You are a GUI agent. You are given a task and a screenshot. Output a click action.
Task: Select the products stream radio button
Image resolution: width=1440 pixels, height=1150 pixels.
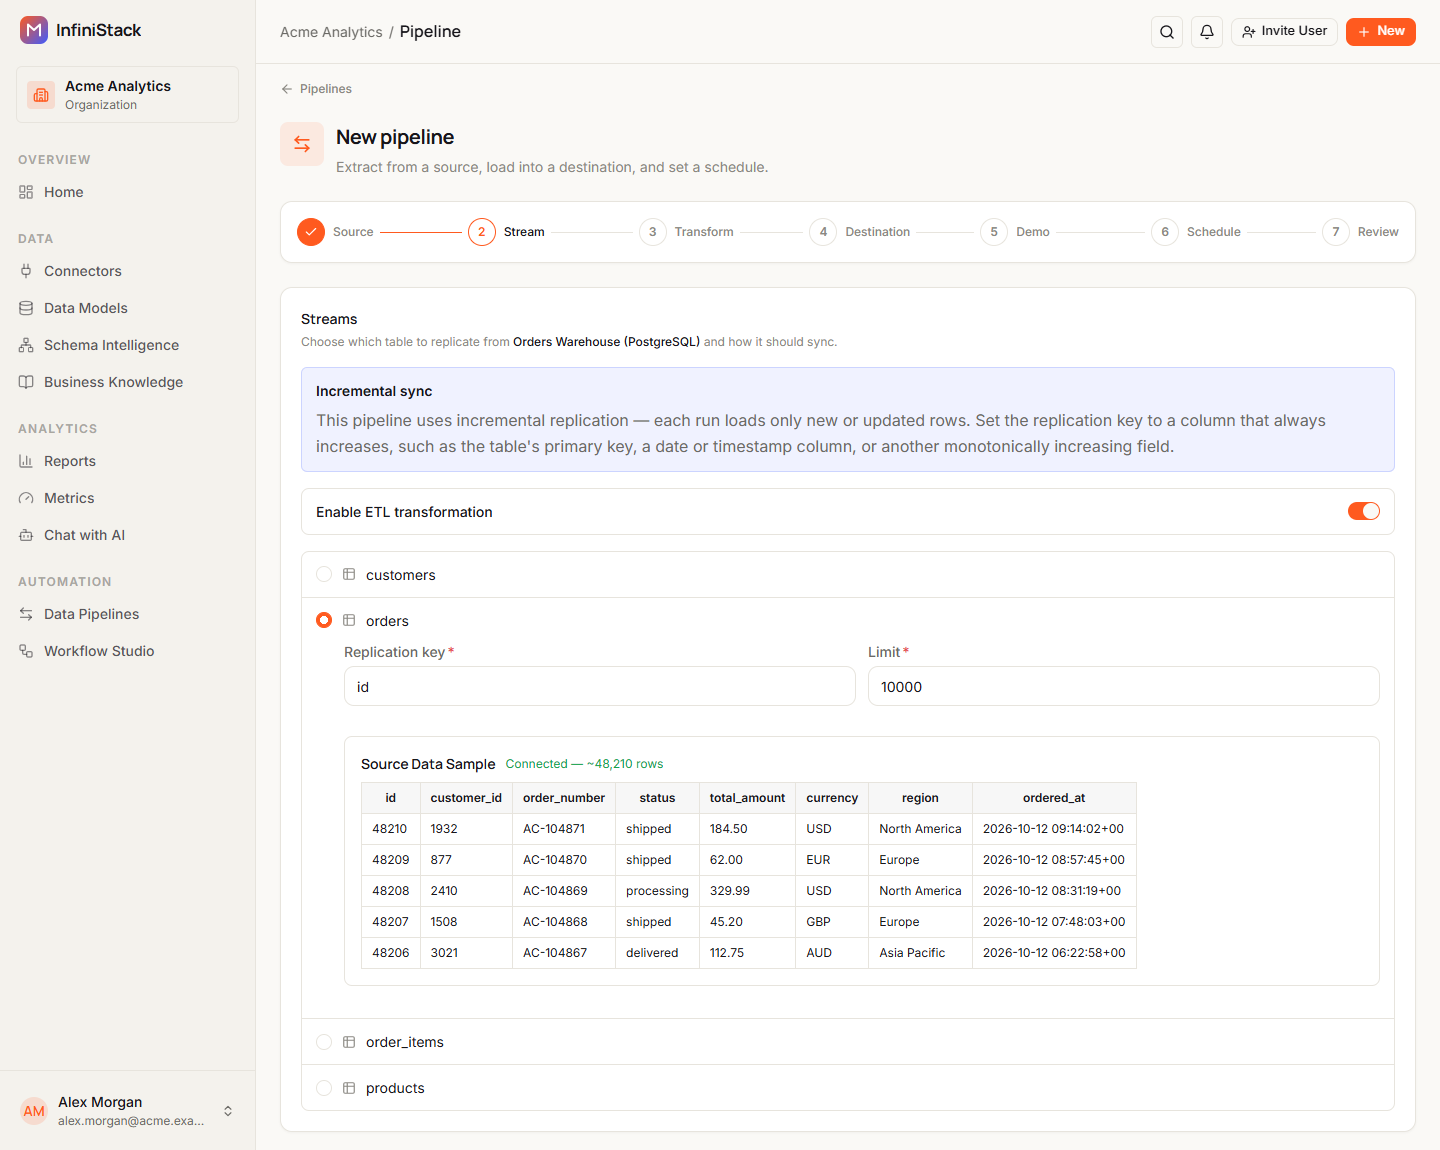click(324, 1088)
